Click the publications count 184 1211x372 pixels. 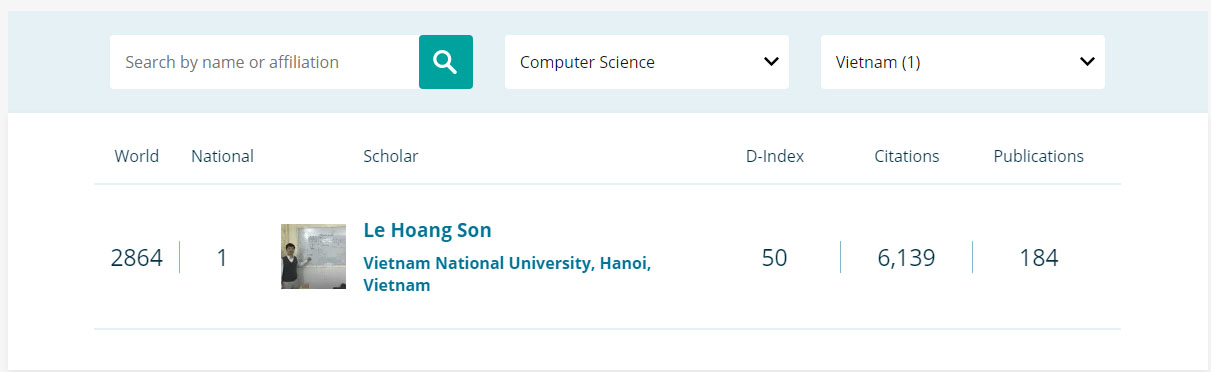pos(1039,258)
